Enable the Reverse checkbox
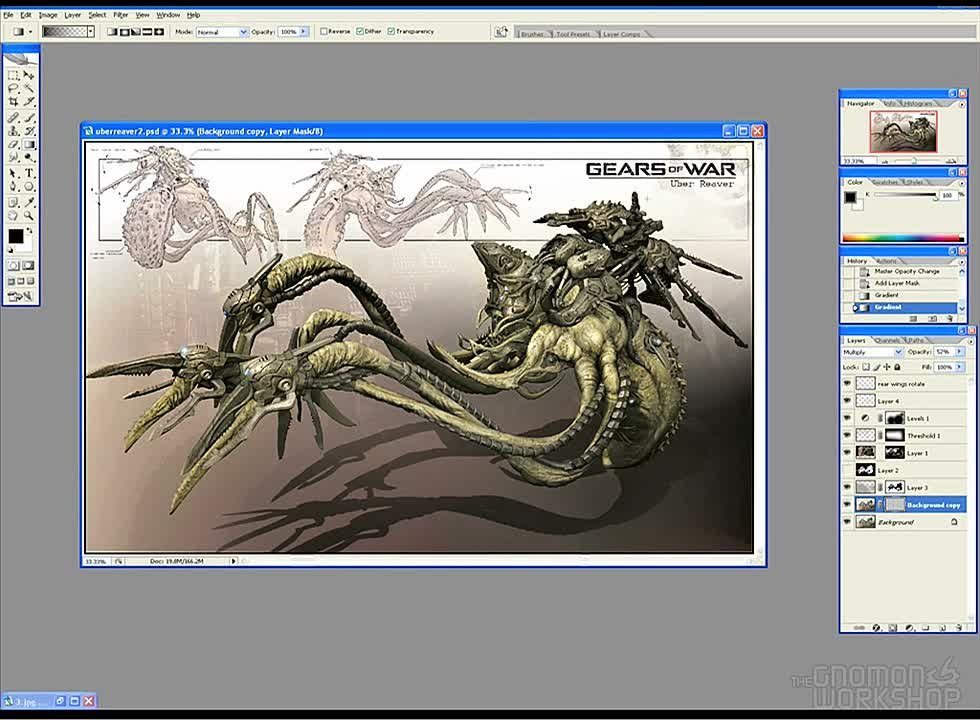 pos(324,31)
